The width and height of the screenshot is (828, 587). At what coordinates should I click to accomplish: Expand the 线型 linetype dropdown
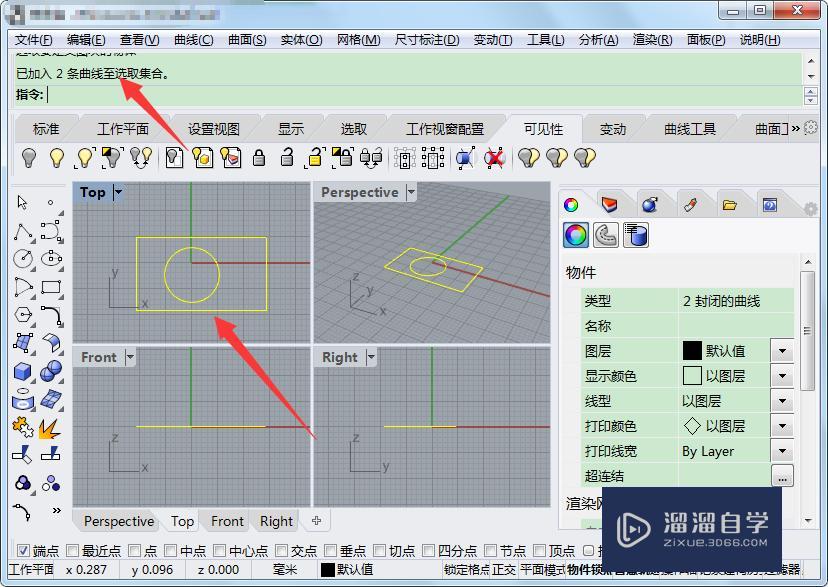click(782, 401)
